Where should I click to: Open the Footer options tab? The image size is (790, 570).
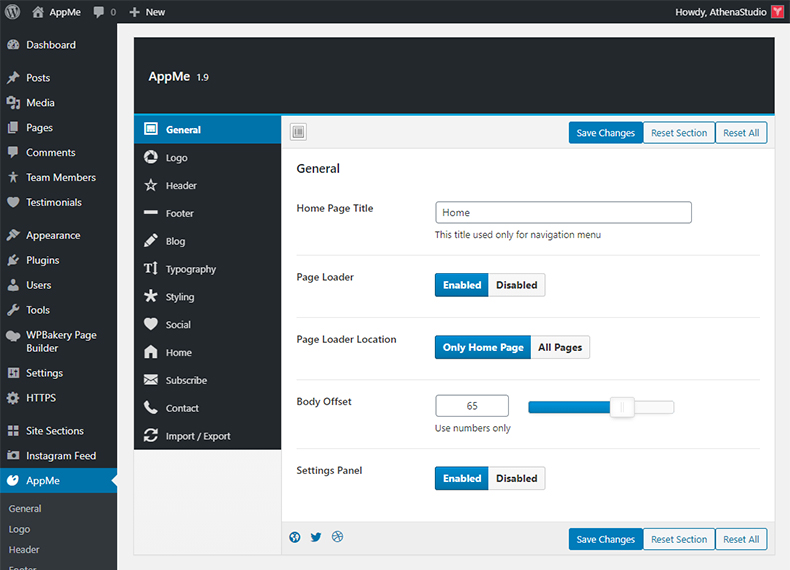click(x=208, y=213)
